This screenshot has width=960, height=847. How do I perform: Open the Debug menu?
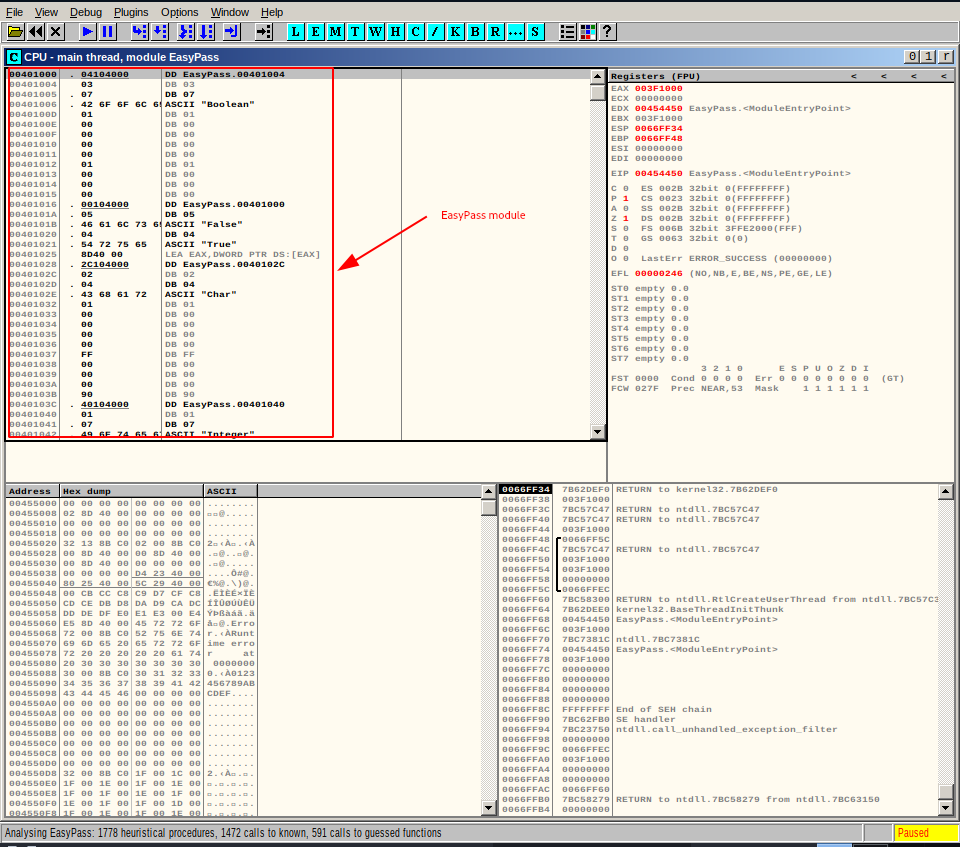click(86, 12)
